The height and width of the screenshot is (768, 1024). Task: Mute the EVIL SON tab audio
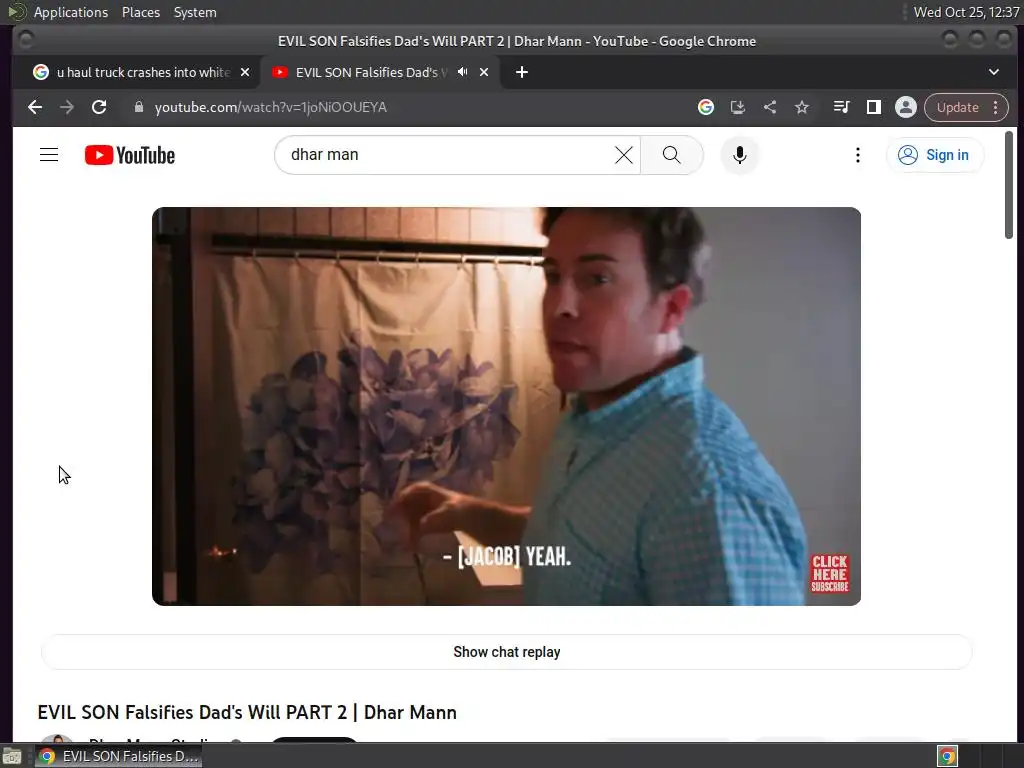tap(462, 72)
